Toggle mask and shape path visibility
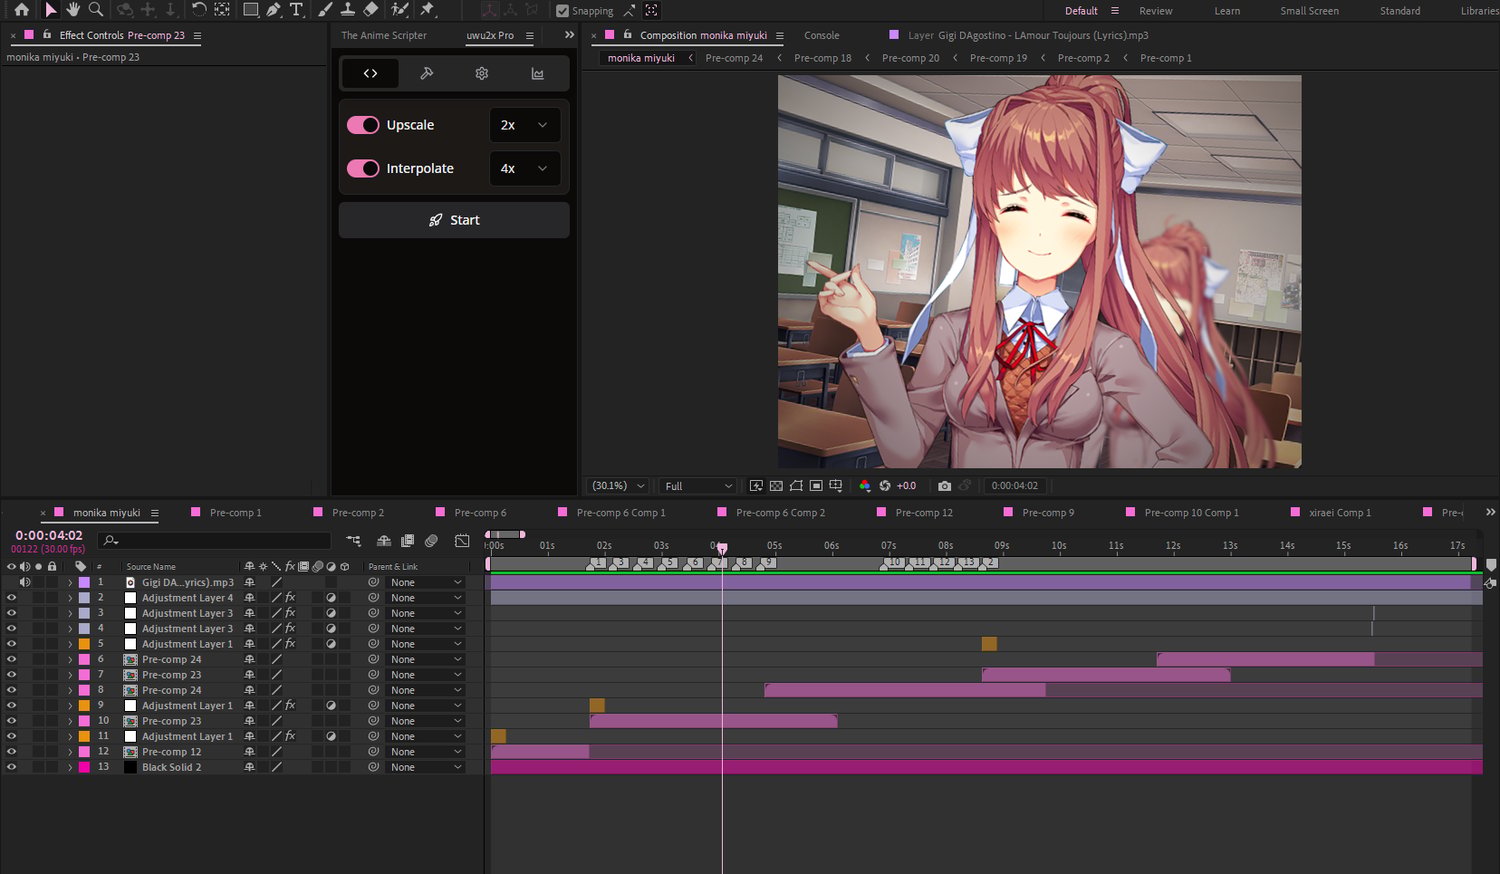This screenshot has width=1500, height=874. tap(796, 486)
